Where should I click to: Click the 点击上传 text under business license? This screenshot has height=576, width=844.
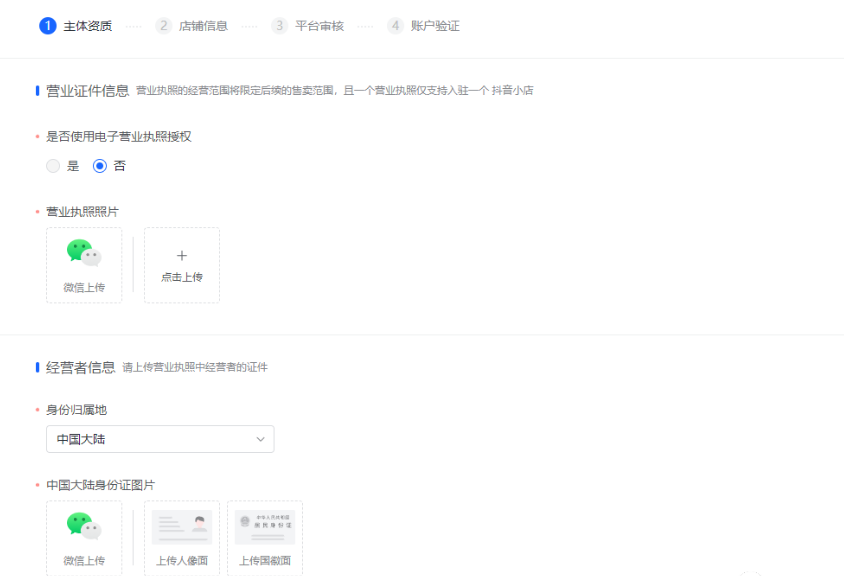pyautogui.click(x=182, y=277)
